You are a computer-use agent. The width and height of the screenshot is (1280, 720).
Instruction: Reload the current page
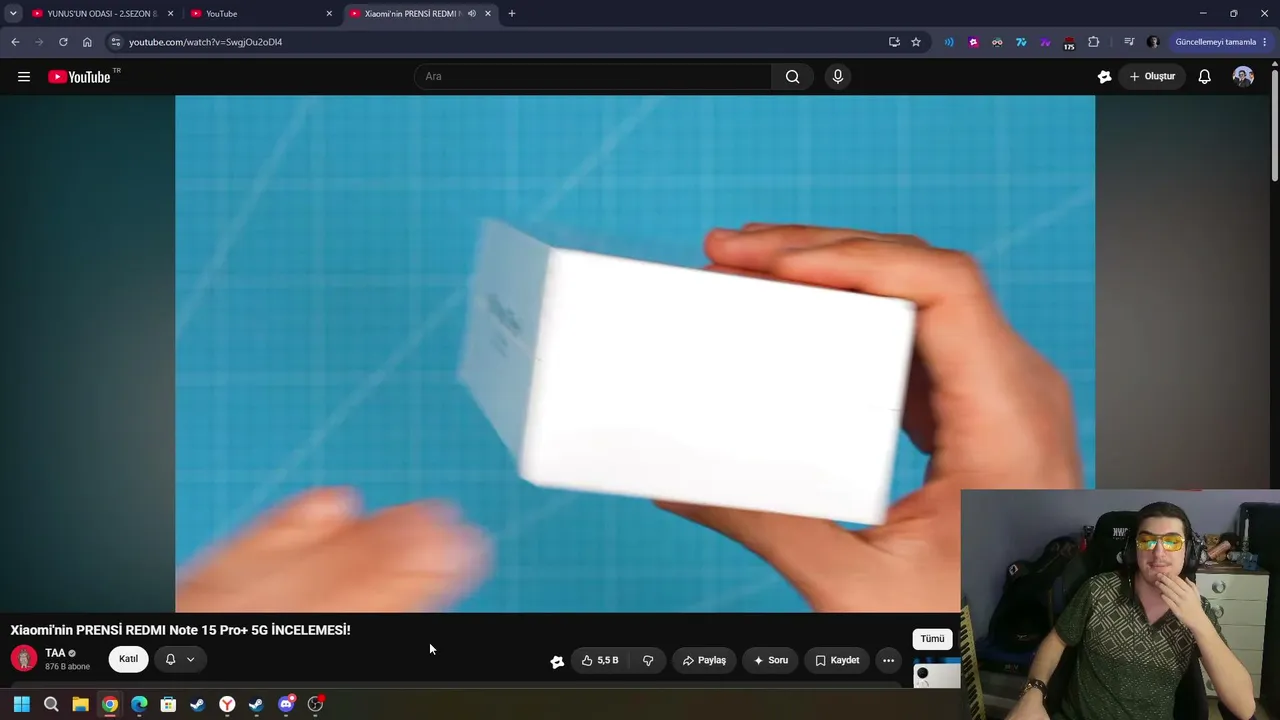[x=63, y=42]
